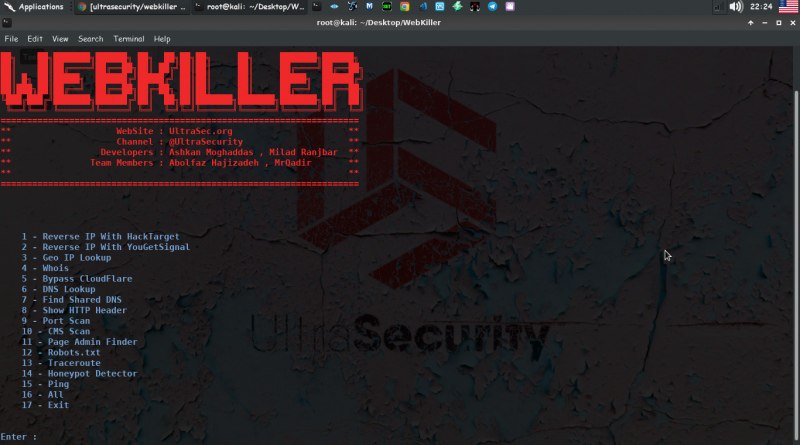Switch to the ultrasecurity/webkiller browser taskbar window
Image resolution: width=800 pixels, height=445 pixels.
132,7
